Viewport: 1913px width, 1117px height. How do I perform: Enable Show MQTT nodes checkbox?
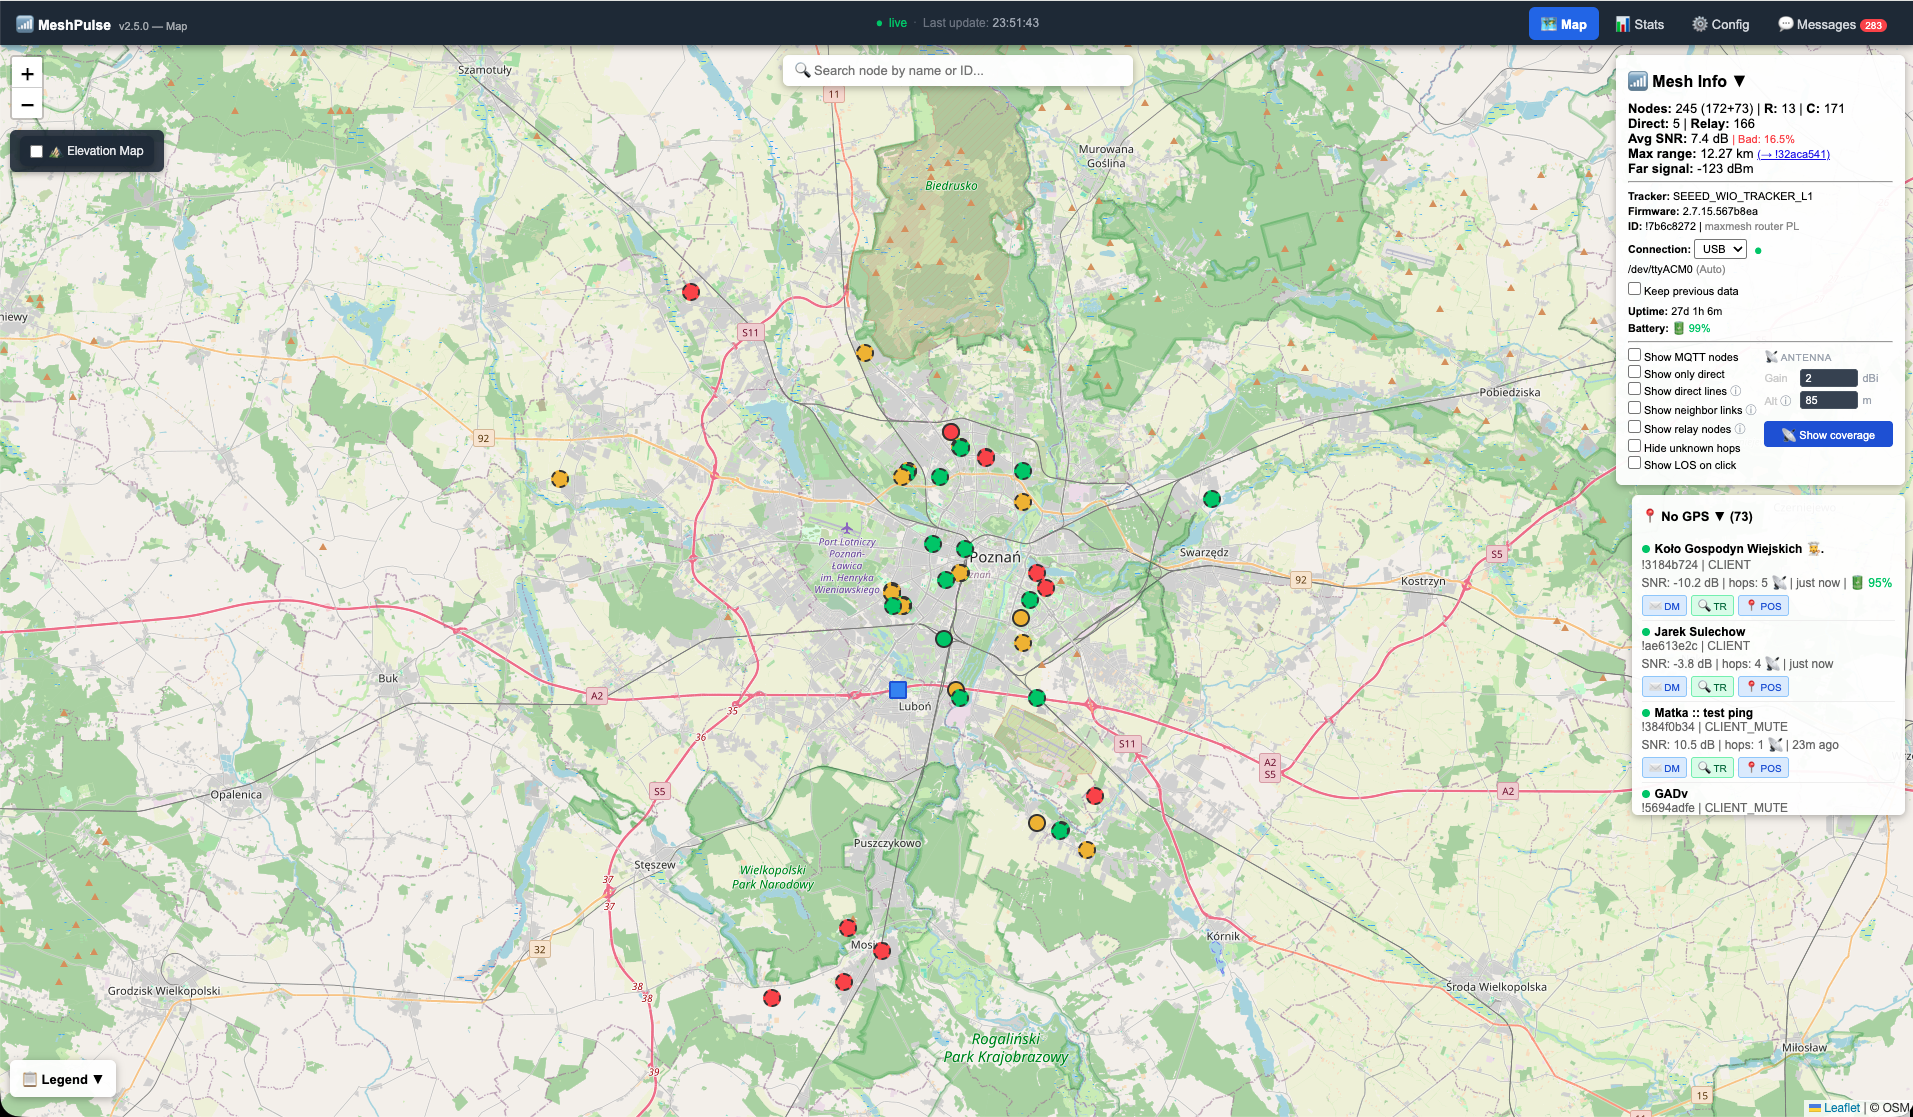tap(1634, 355)
